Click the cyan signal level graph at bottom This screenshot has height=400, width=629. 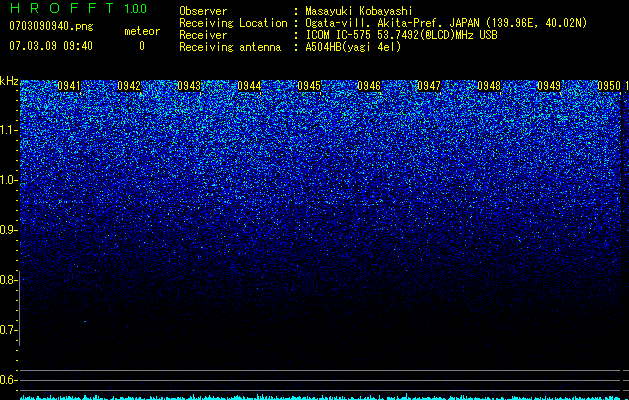[x=321, y=397]
